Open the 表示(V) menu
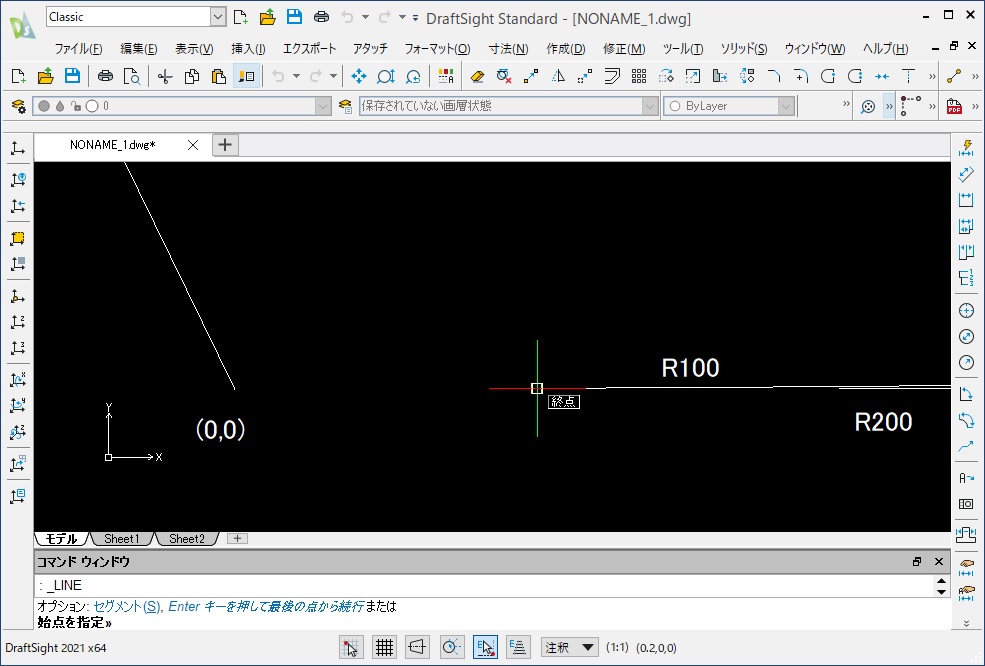 (194, 49)
